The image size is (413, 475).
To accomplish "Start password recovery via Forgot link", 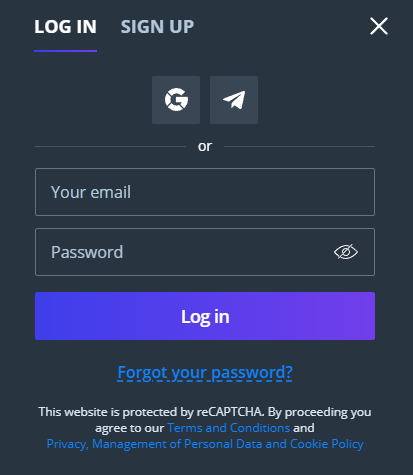I will pyautogui.click(x=205, y=372).
